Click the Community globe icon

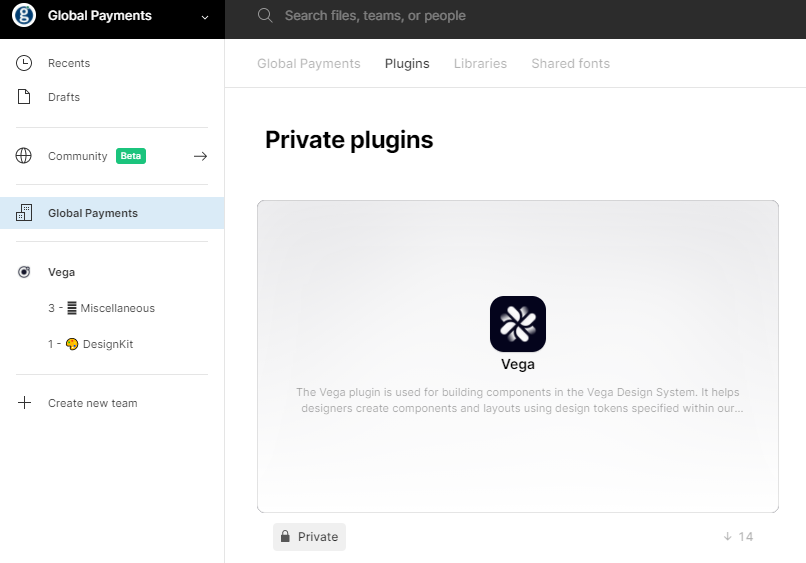point(24,156)
